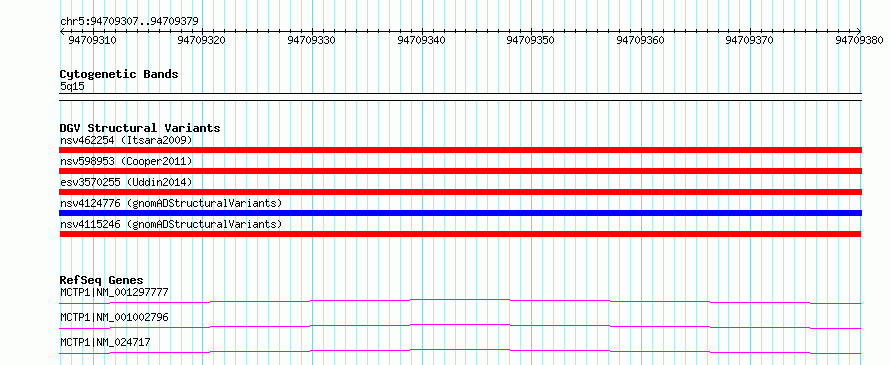Open transcript MCTP1|NM_024717 label
Image resolution: width=890 pixels, height=365 pixels.
tap(105, 342)
